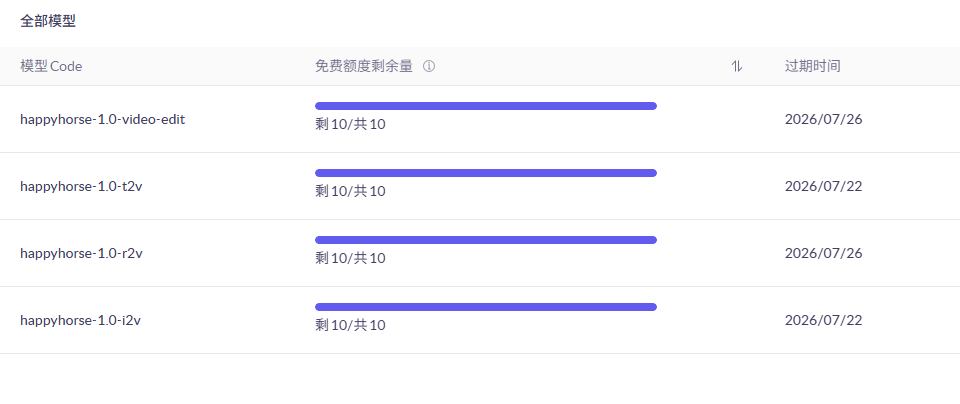The height and width of the screenshot is (404, 960).
Task: Click the 2026/07/26 expiry date for happyhorse-1.0-video-edit
Action: 823,119
